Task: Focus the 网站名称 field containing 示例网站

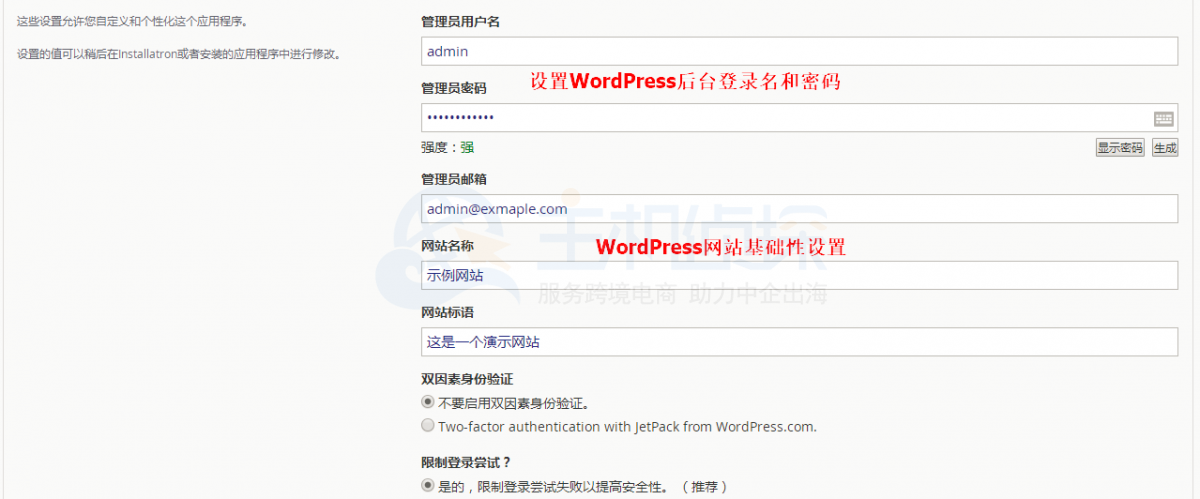Action: [800, 276]
